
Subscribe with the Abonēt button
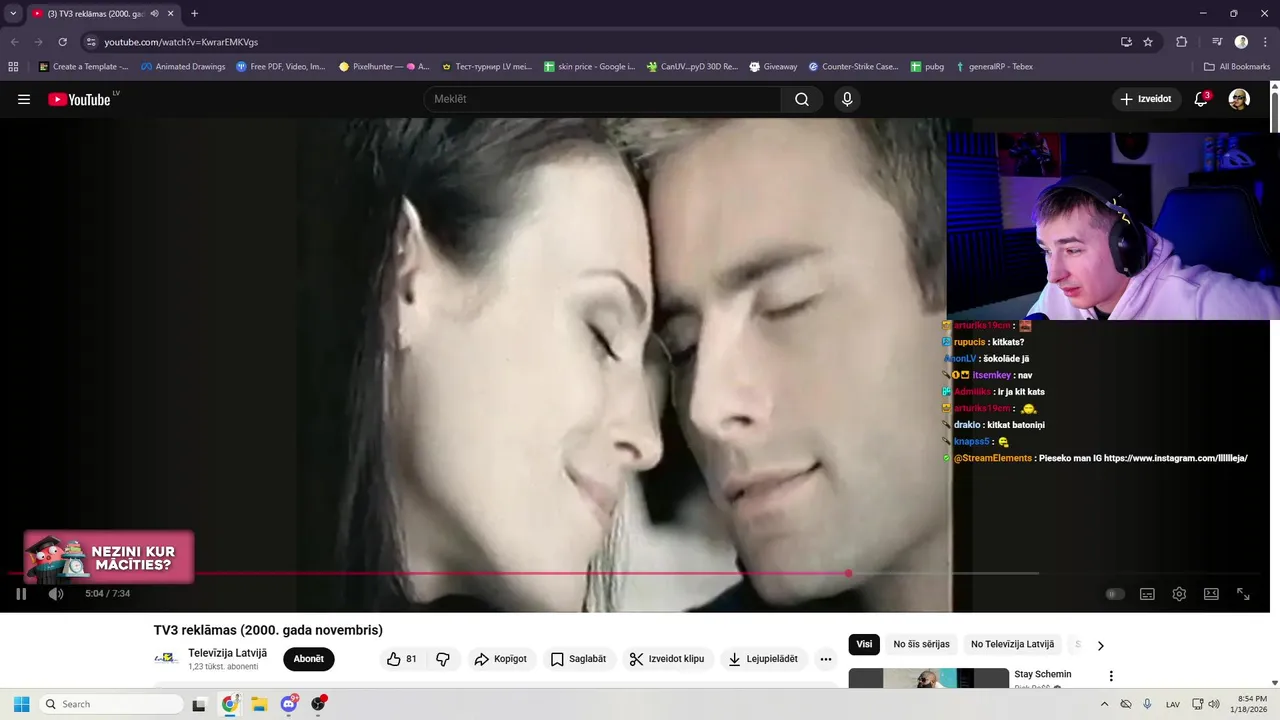point(309,659)
